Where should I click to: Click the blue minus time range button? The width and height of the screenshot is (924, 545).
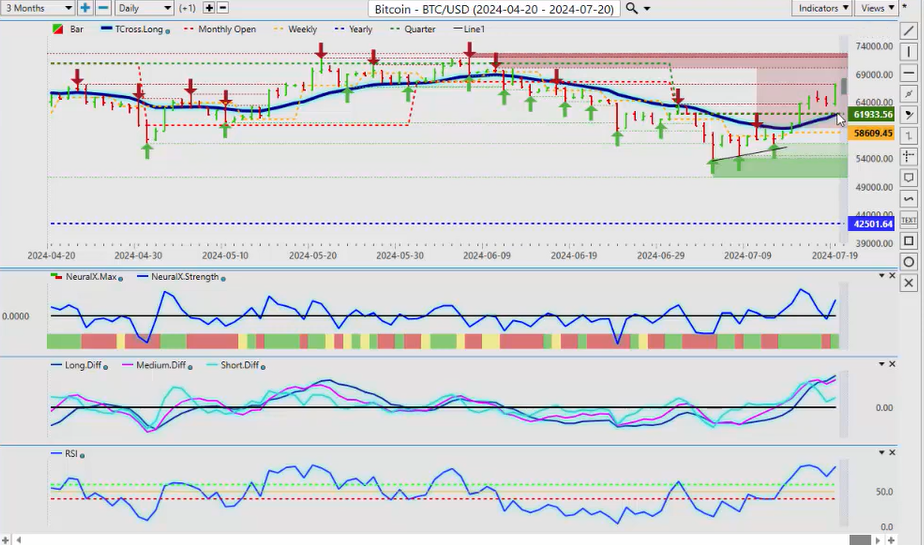coord(103,8)
